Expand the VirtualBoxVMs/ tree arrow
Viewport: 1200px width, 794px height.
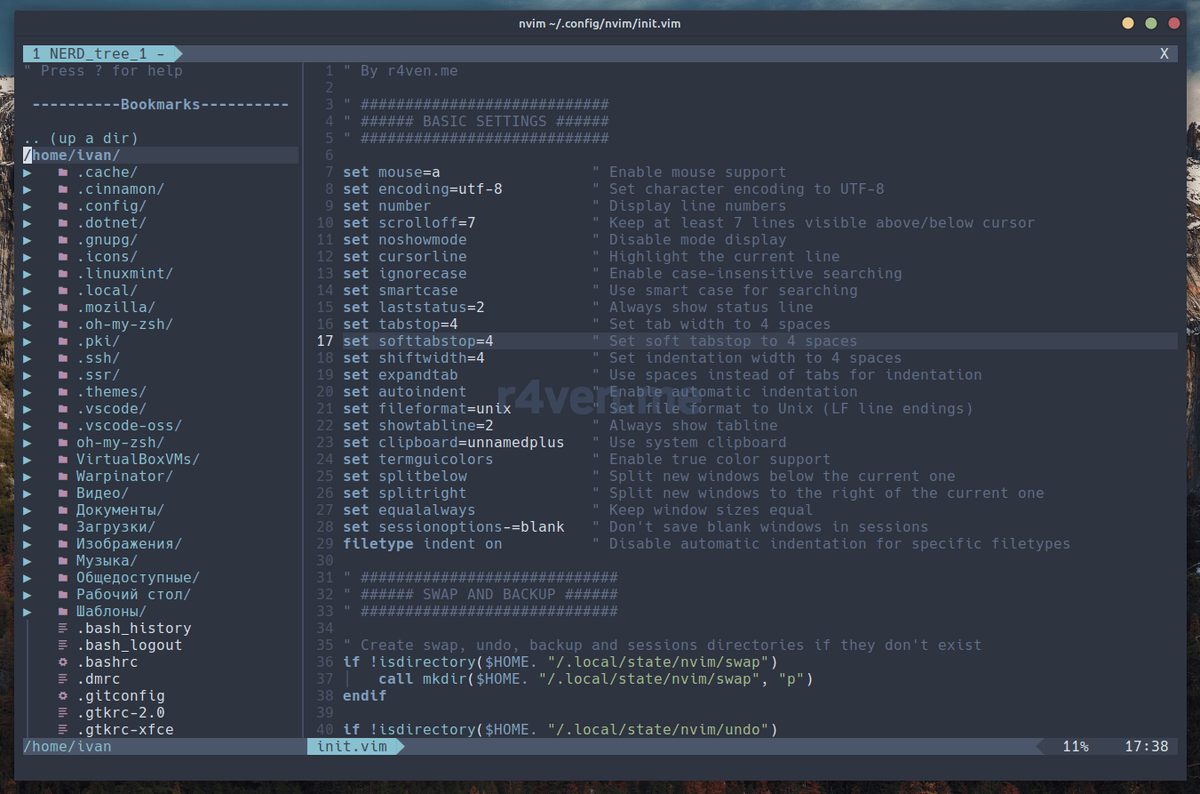tap(28, 459)
